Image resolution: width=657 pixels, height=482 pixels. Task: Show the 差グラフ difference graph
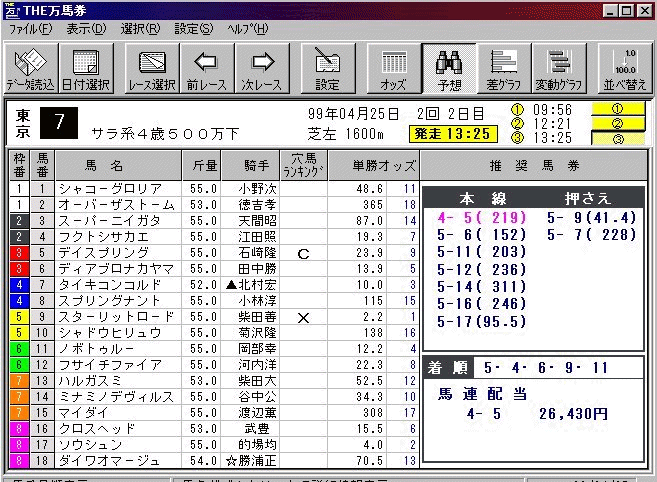[x=503, y=68]
